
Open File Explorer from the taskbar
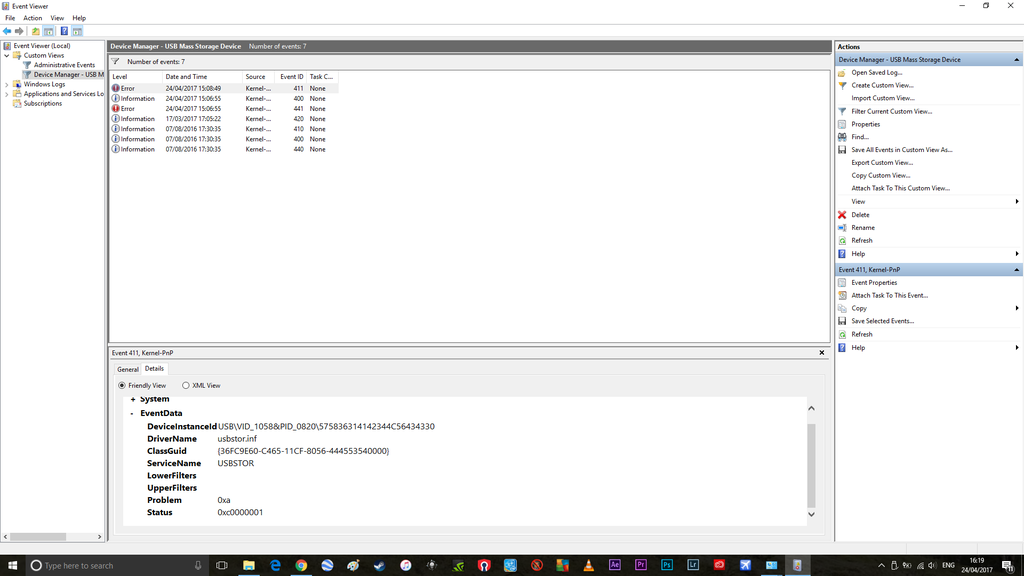249,566
